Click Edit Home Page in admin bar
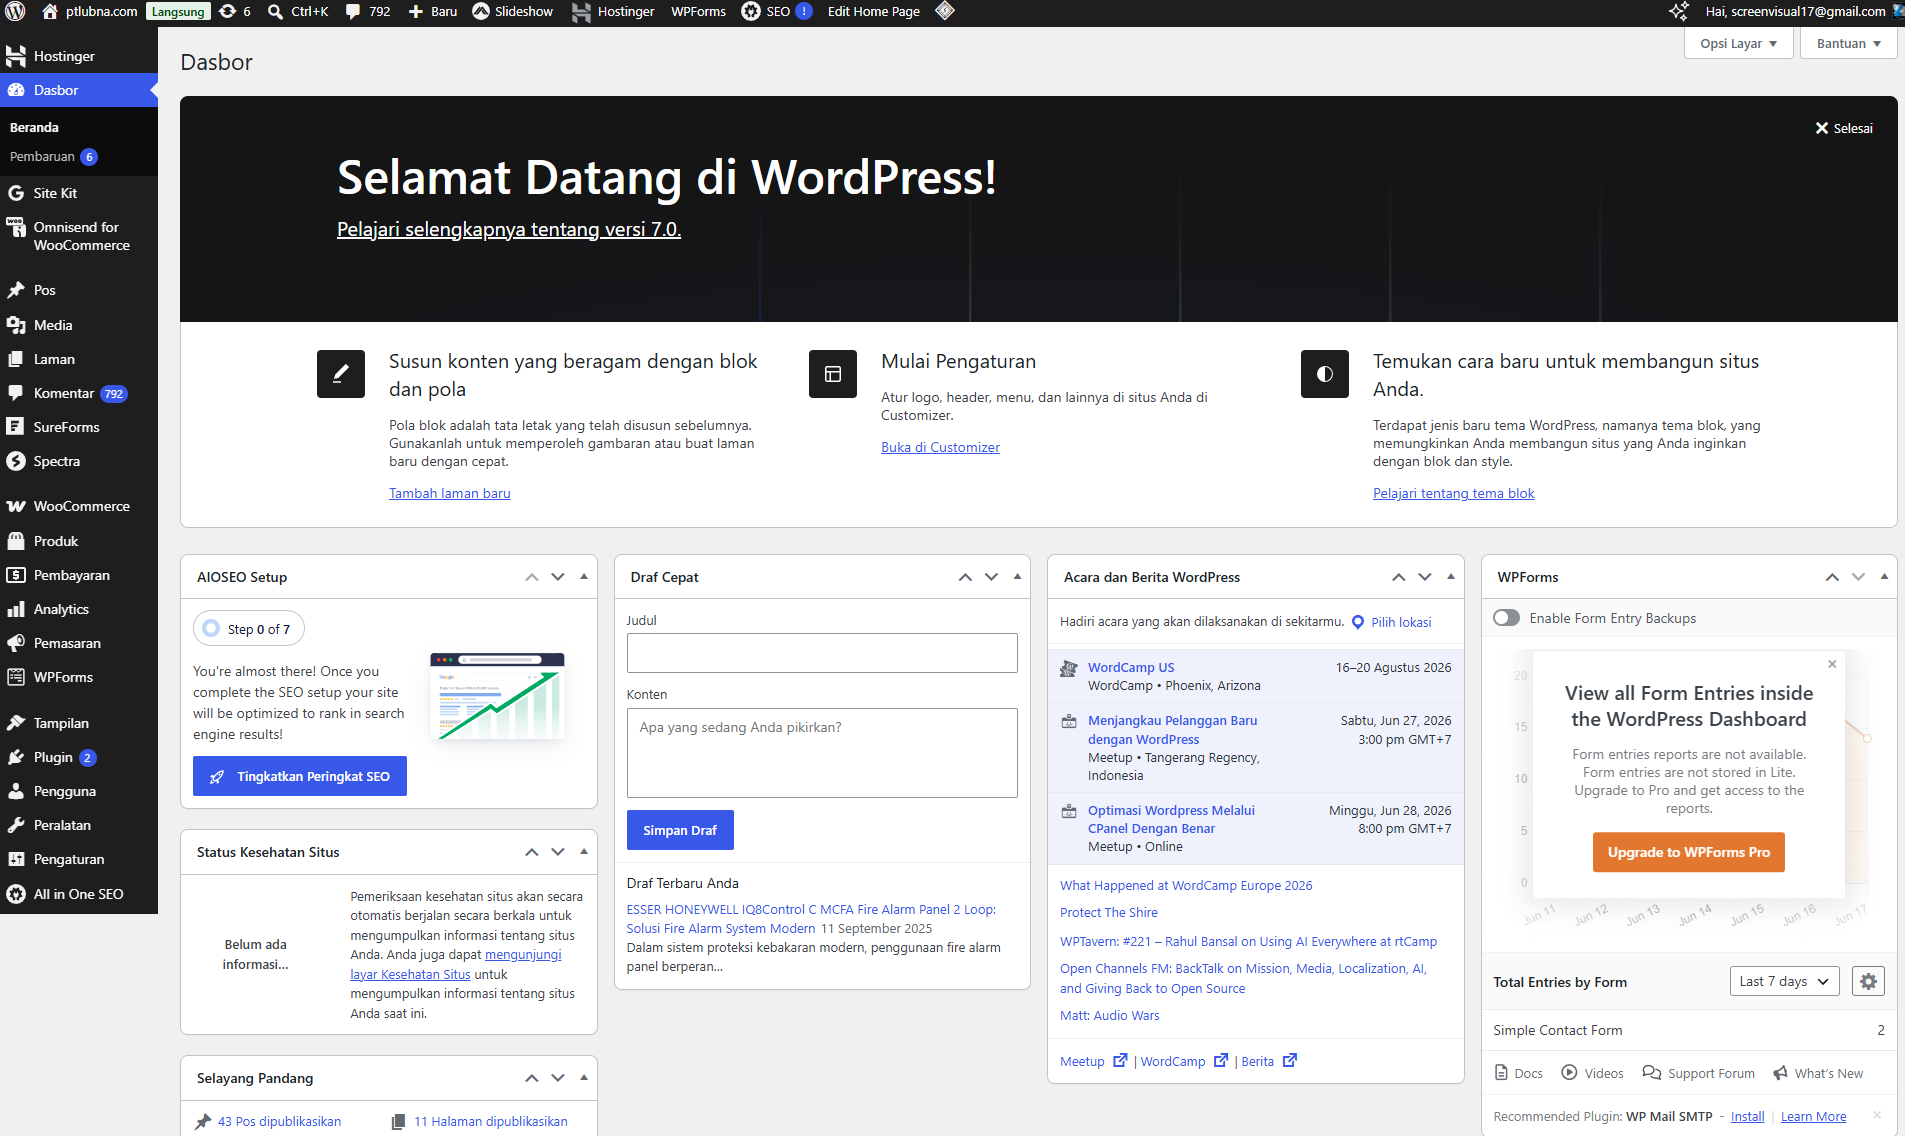Viewport: 1905px width, 1136px height. (873, 12)
